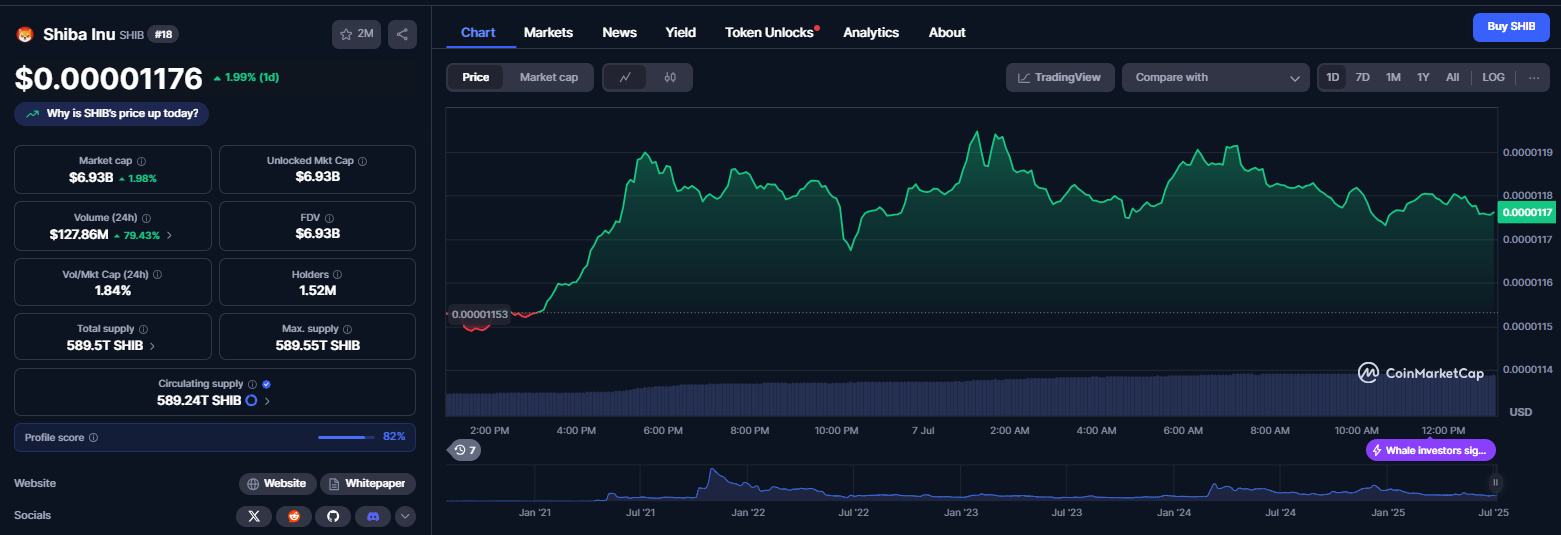
Task: Click the history events badge showing 7
Action: pos(464,450)
